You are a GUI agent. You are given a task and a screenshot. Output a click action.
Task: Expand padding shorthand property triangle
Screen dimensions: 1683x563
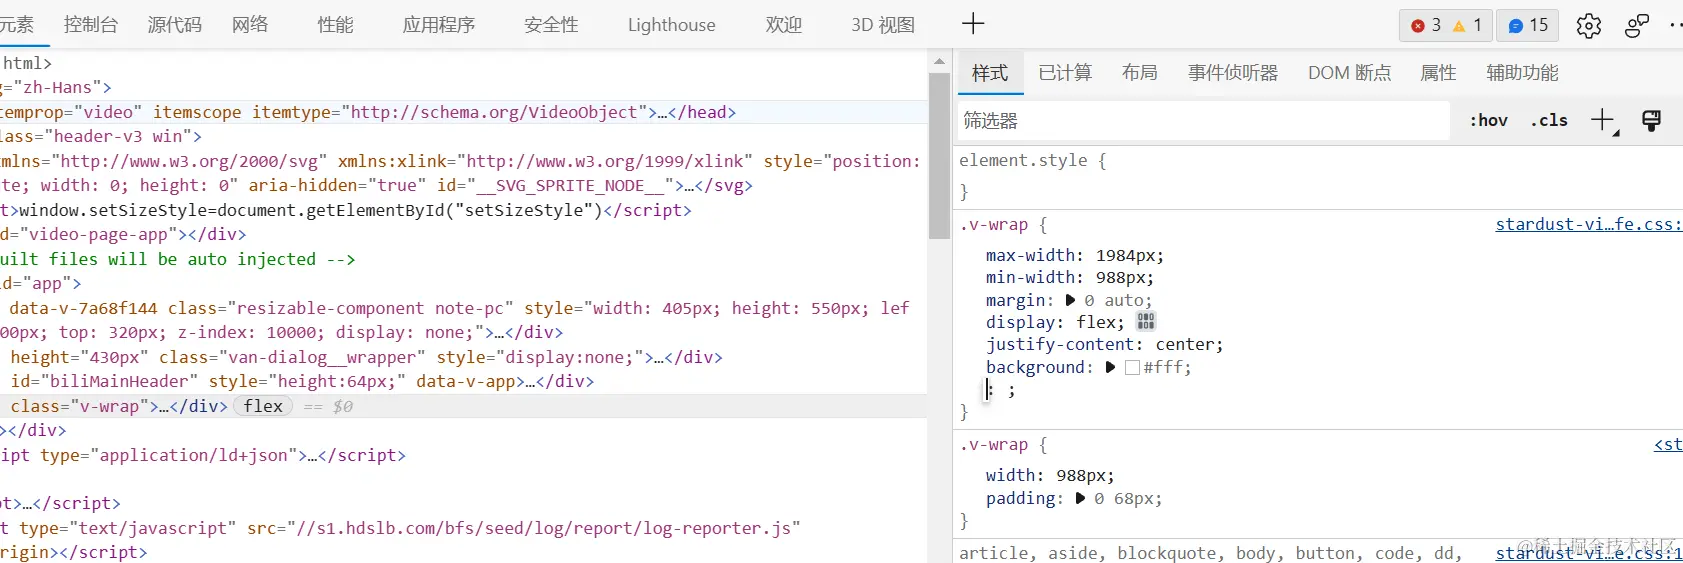1080,498
